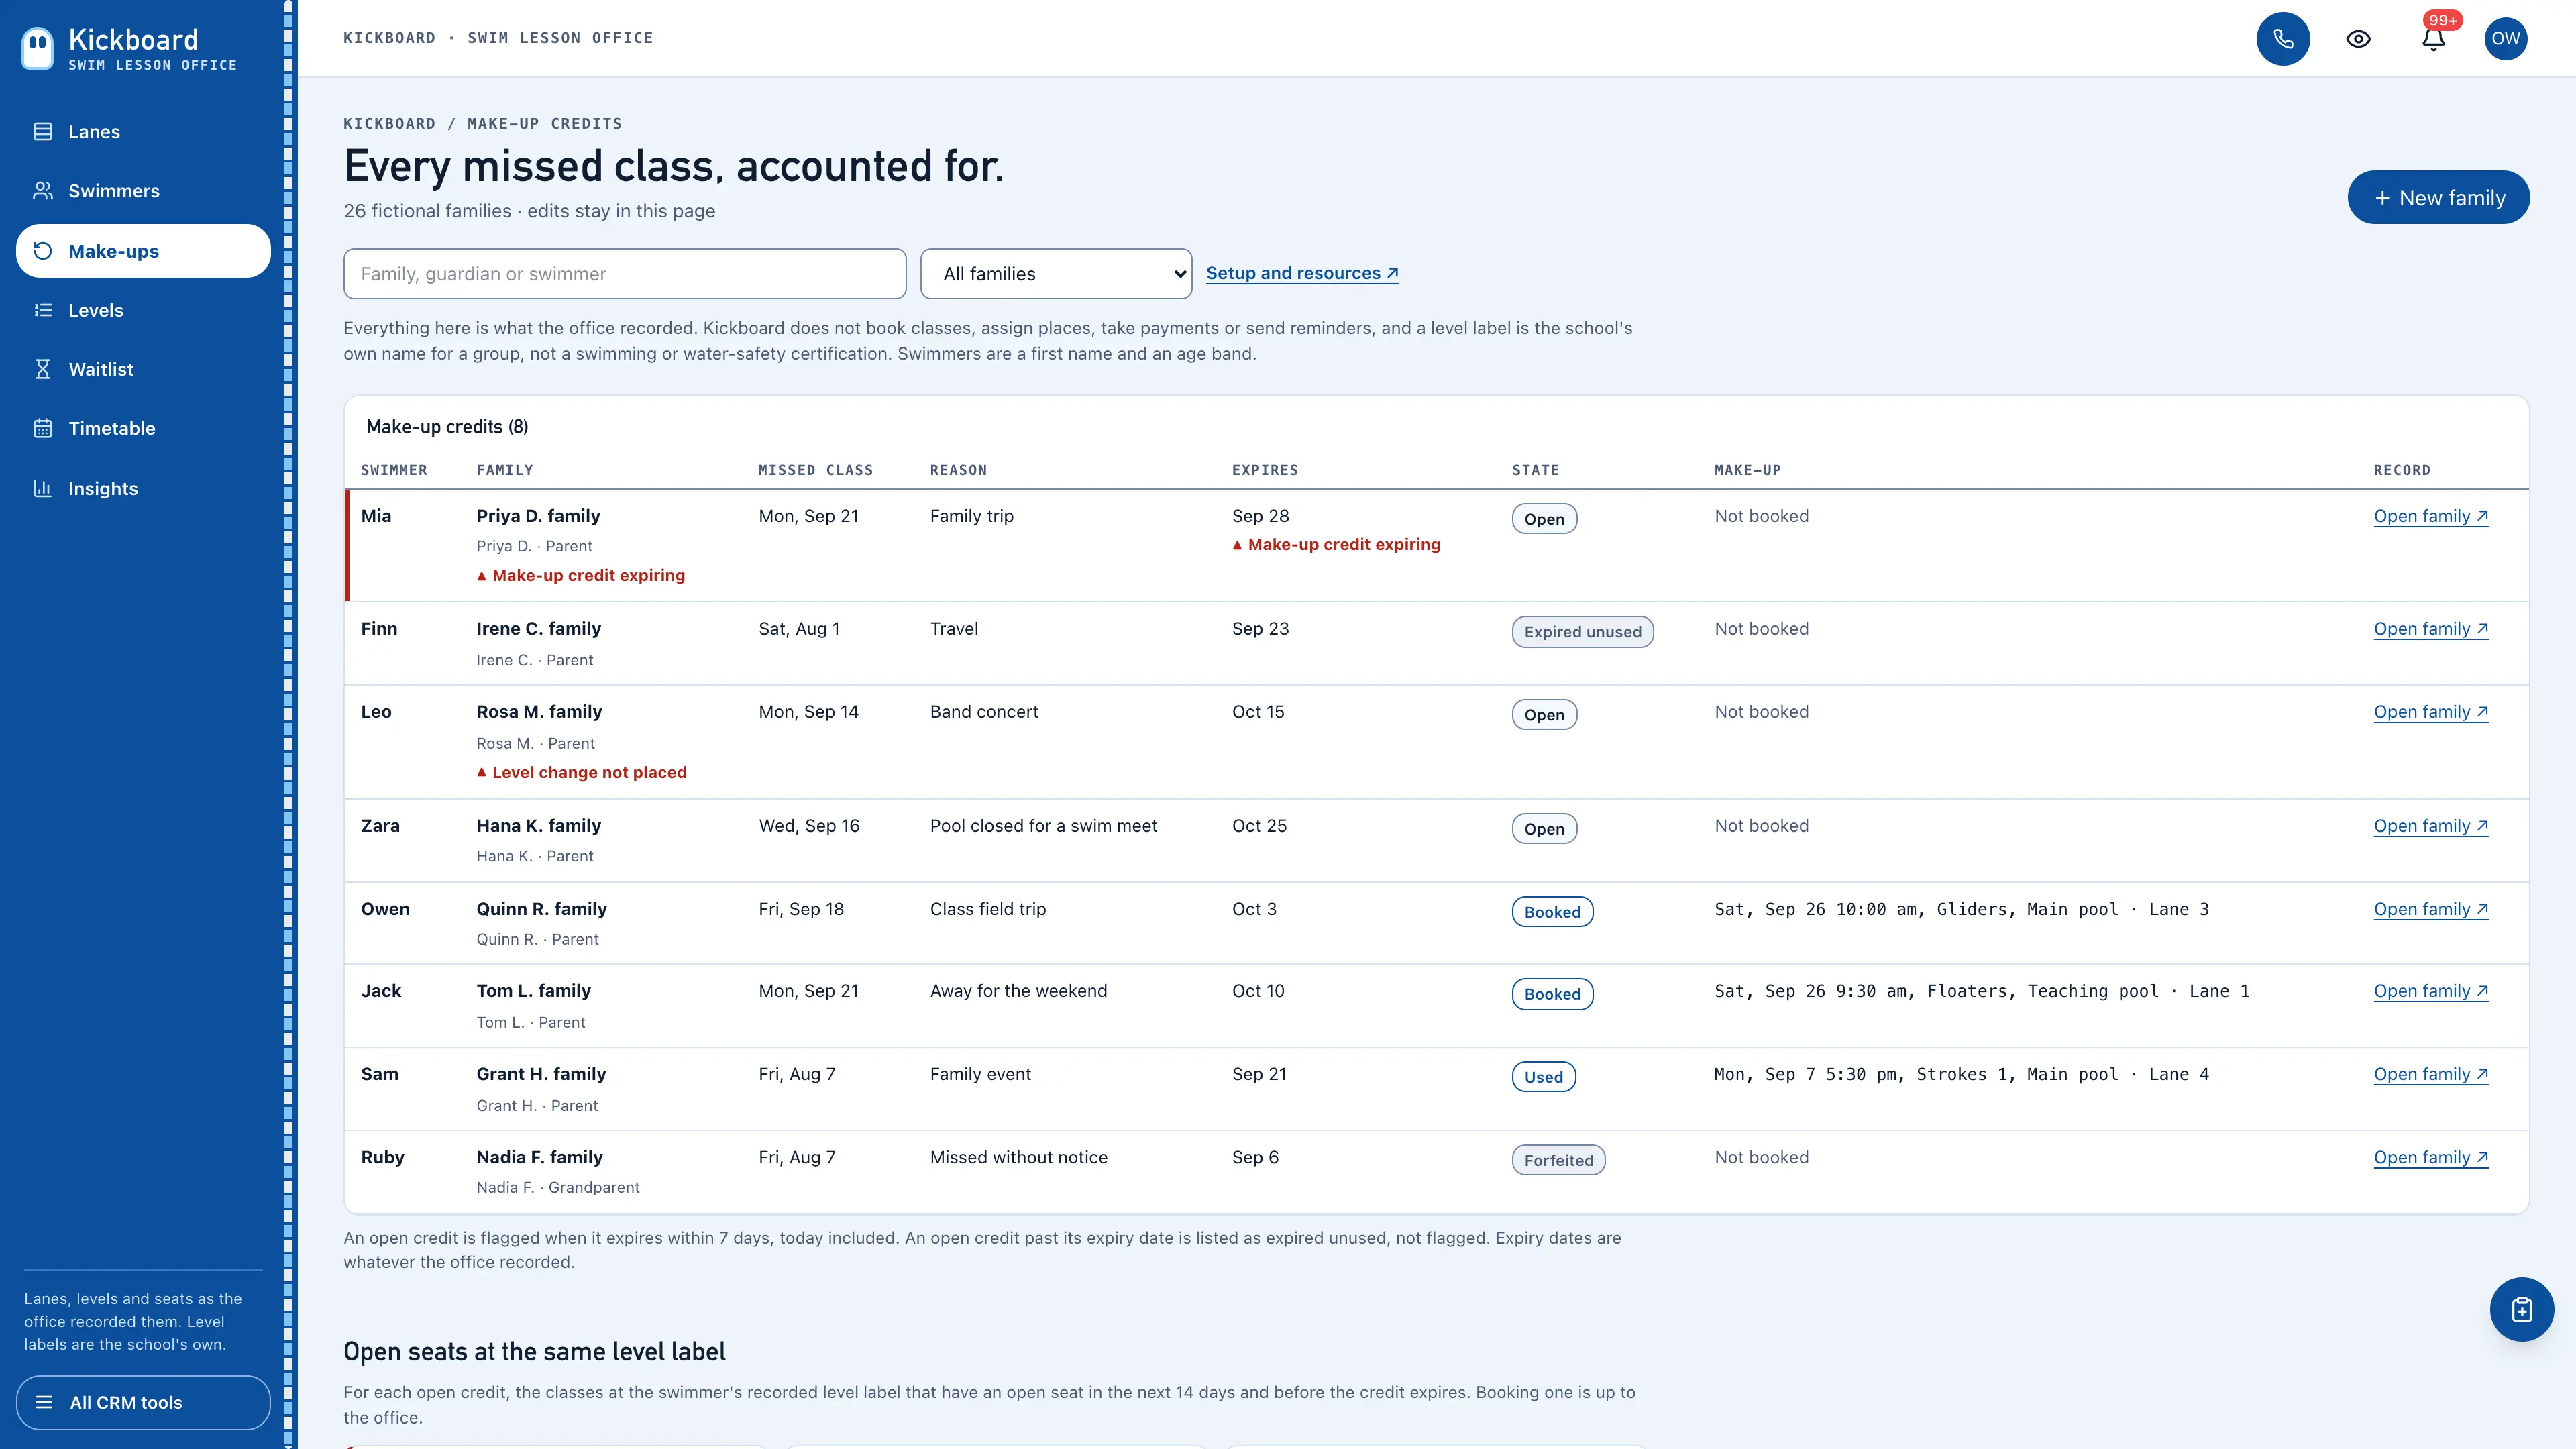Screen dimensions: 2576x1449
Task: Click the Timetable calendar icon
Action: click(x=43, y=428)
